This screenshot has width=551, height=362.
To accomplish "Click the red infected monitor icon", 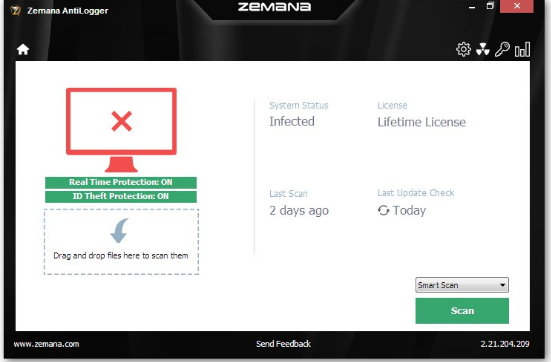I will pos(121,130).
